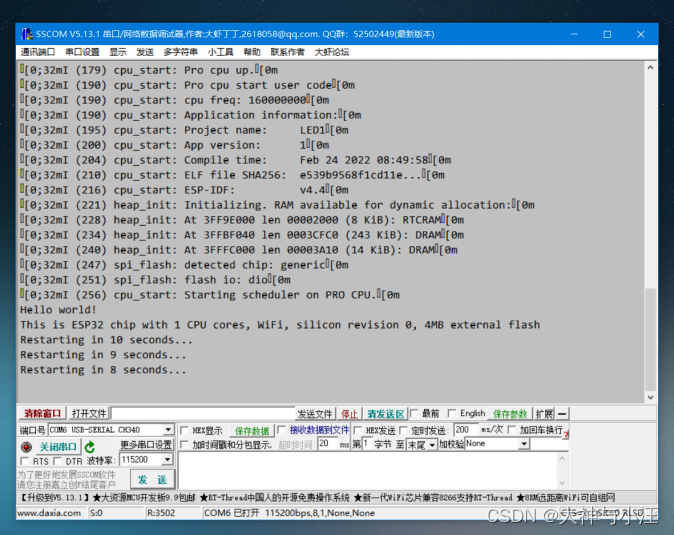Click the red port status indicator icon
This screenshot has width=674, height=535.
[x=26, y=447]
